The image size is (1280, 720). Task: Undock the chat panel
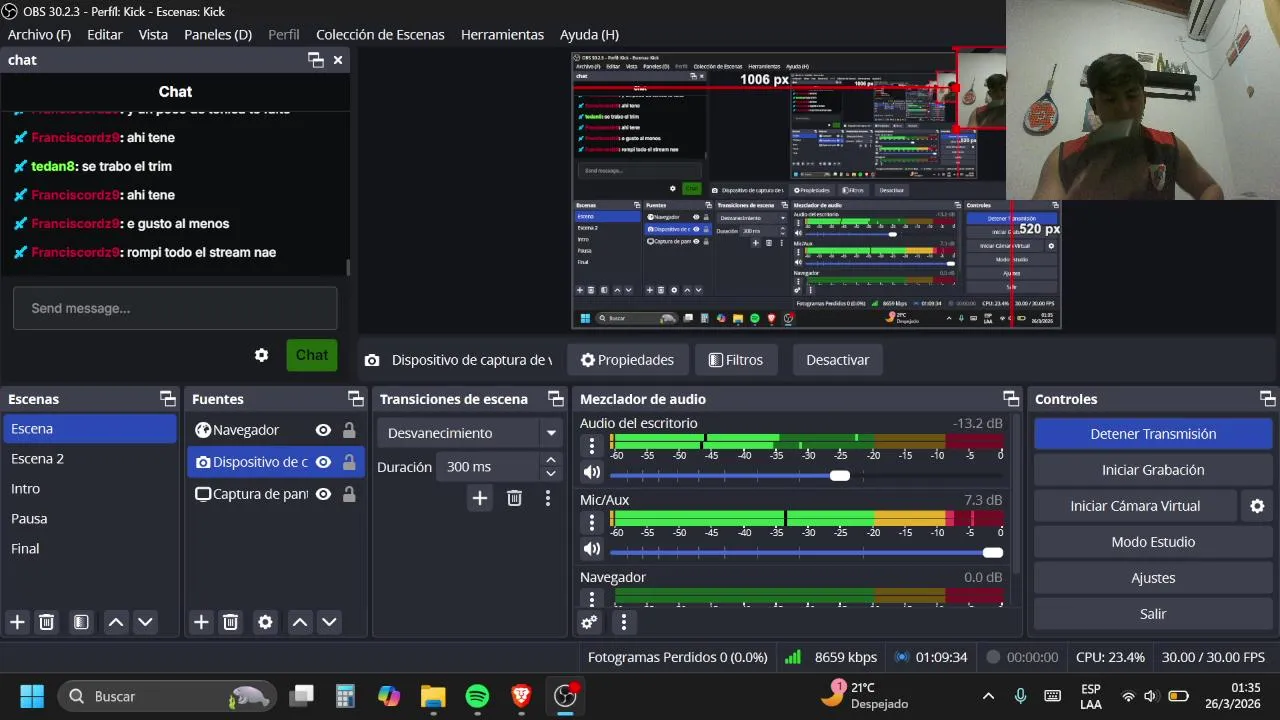[x=315, y=60]
